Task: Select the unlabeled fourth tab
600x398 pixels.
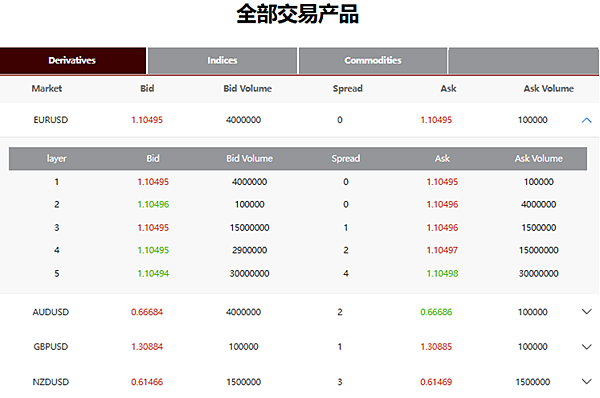Action: point(523,60)
